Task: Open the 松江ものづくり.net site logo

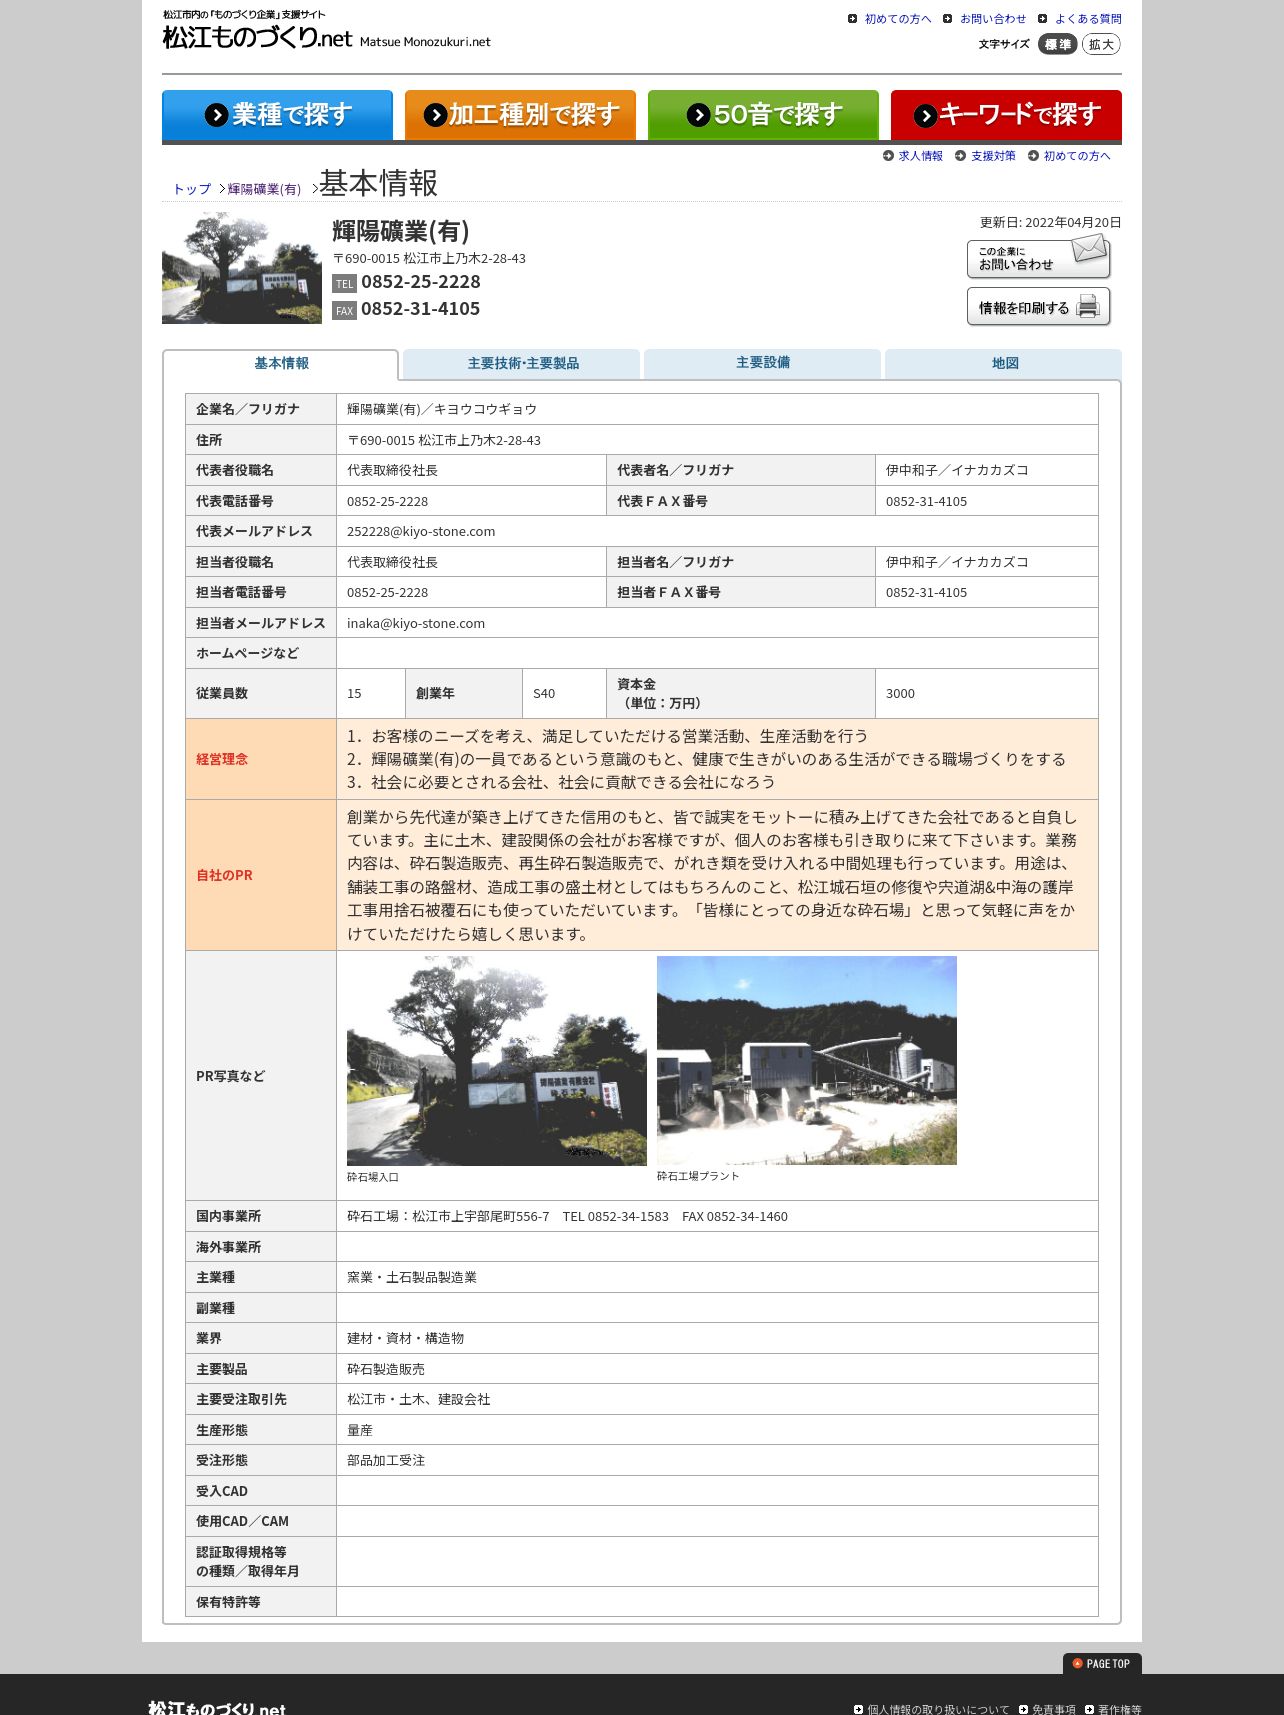Action: pos(326,30)
